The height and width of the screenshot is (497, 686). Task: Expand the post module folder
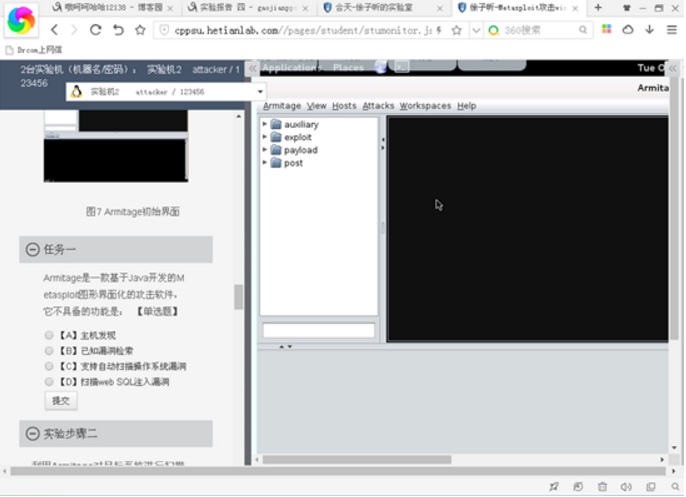[265, 163]
